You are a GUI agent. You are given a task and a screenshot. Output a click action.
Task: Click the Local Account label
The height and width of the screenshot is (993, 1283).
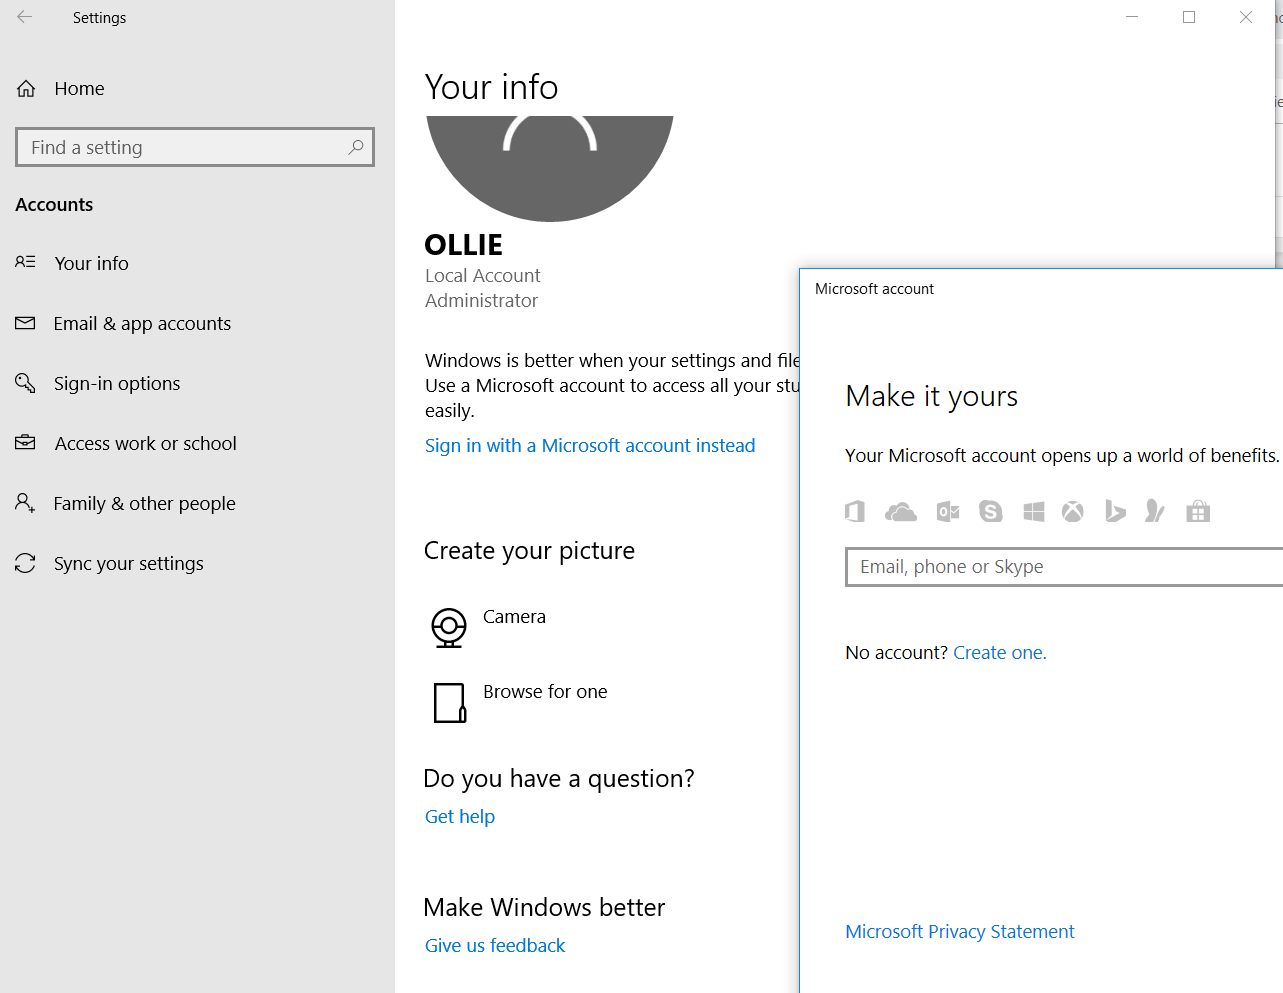pos(483,276)
